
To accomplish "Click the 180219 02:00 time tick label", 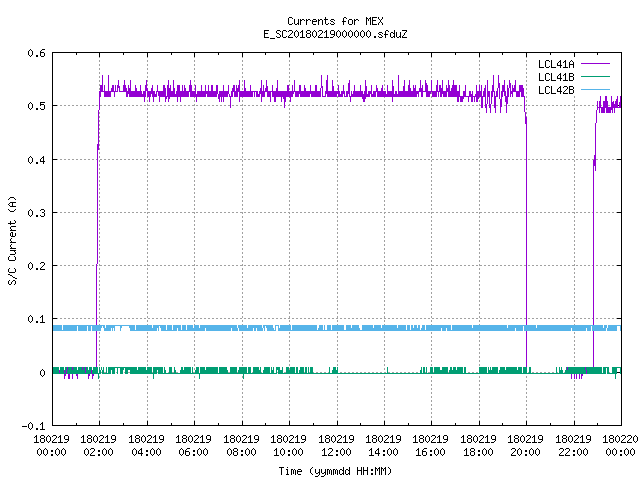I will click(98, 446).
